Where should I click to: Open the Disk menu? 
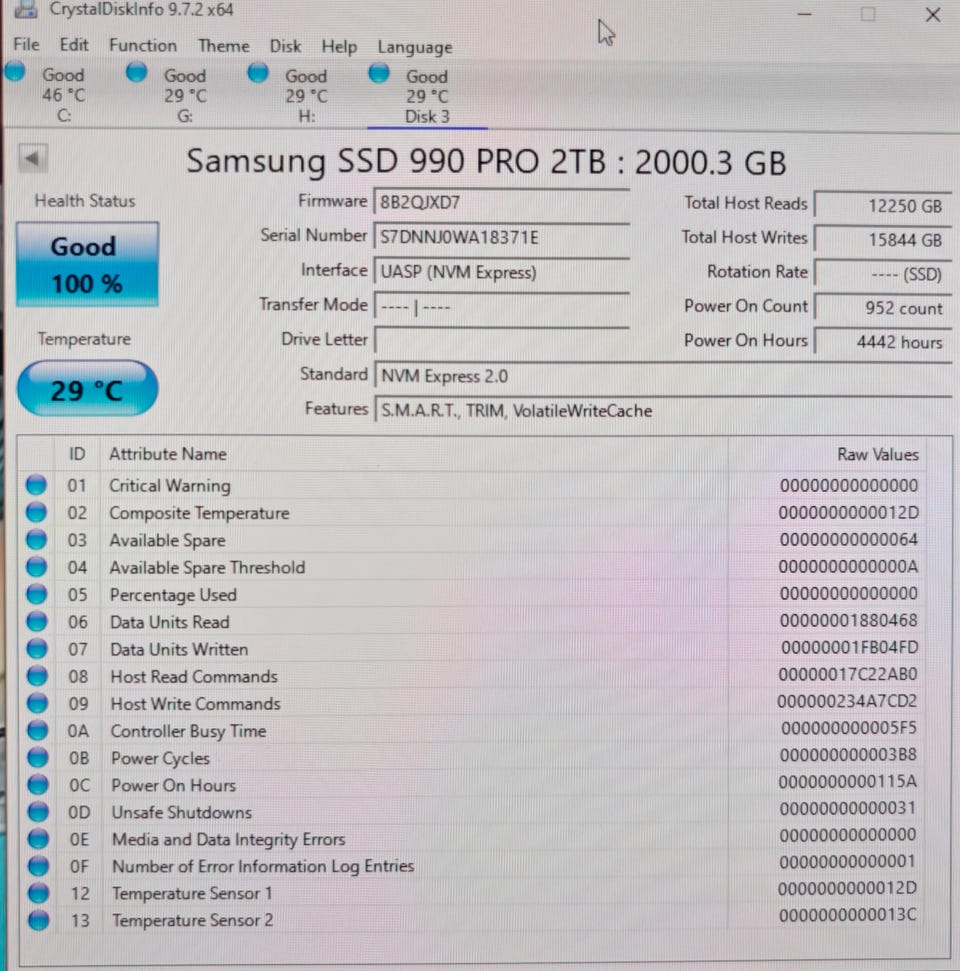pos(285,46)
